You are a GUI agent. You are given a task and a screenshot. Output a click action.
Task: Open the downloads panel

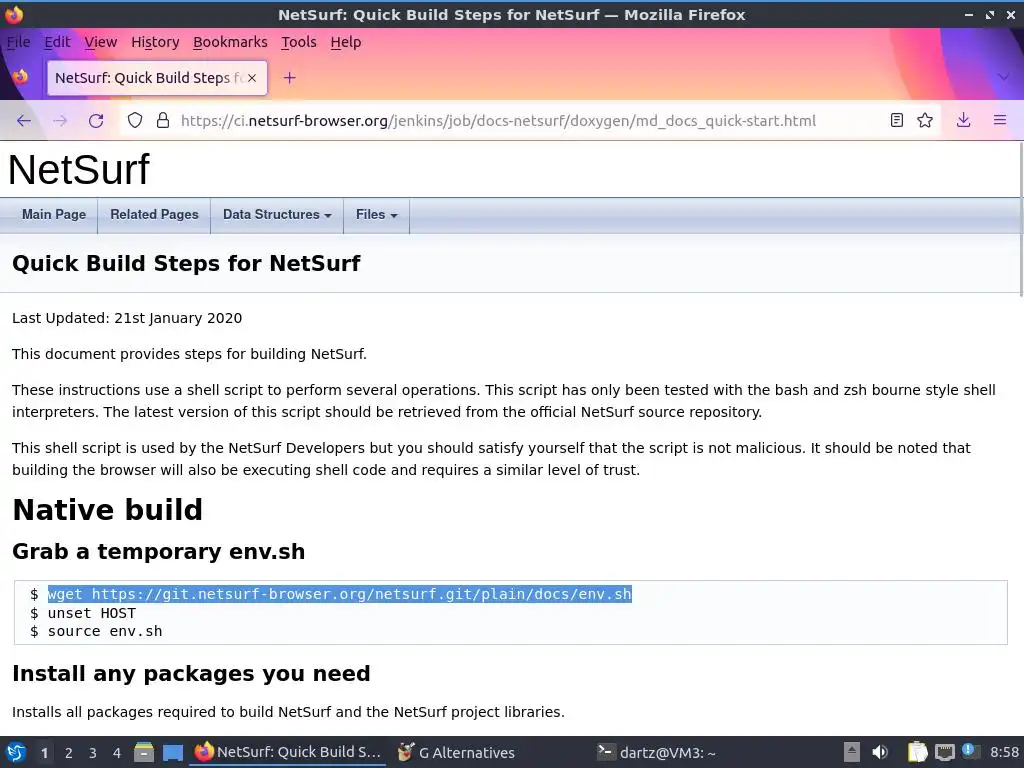coord(963,120)
